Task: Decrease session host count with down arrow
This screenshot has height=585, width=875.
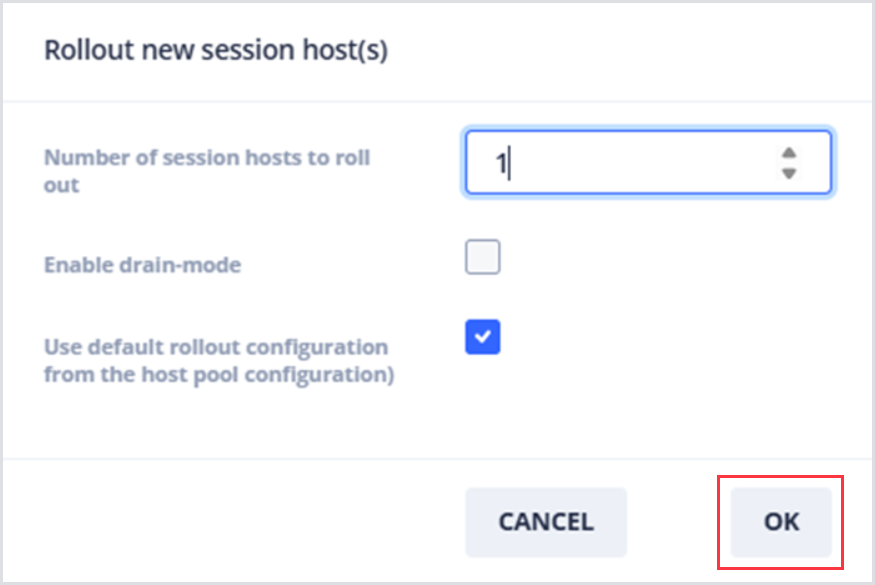Action: tap(789, 173)
